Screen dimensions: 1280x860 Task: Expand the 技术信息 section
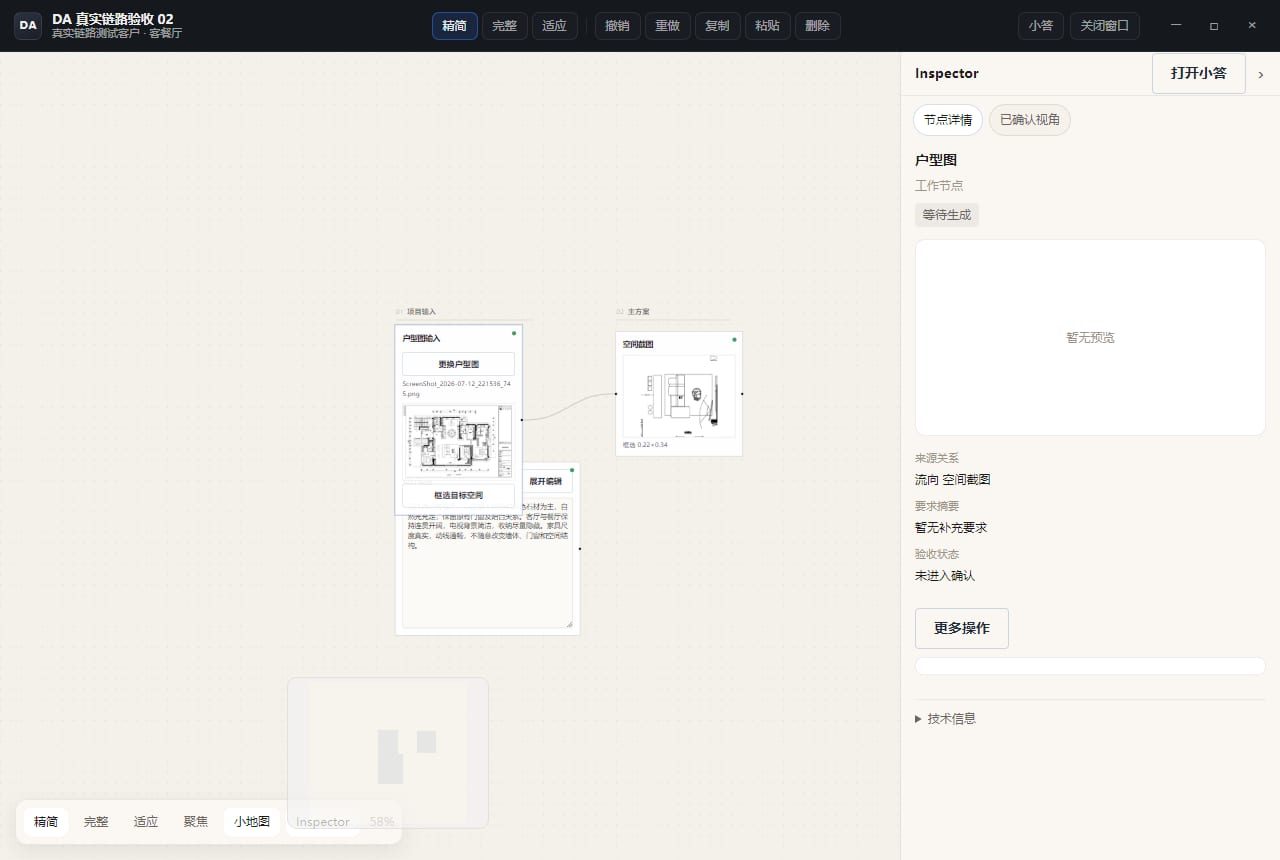(946, 718)
